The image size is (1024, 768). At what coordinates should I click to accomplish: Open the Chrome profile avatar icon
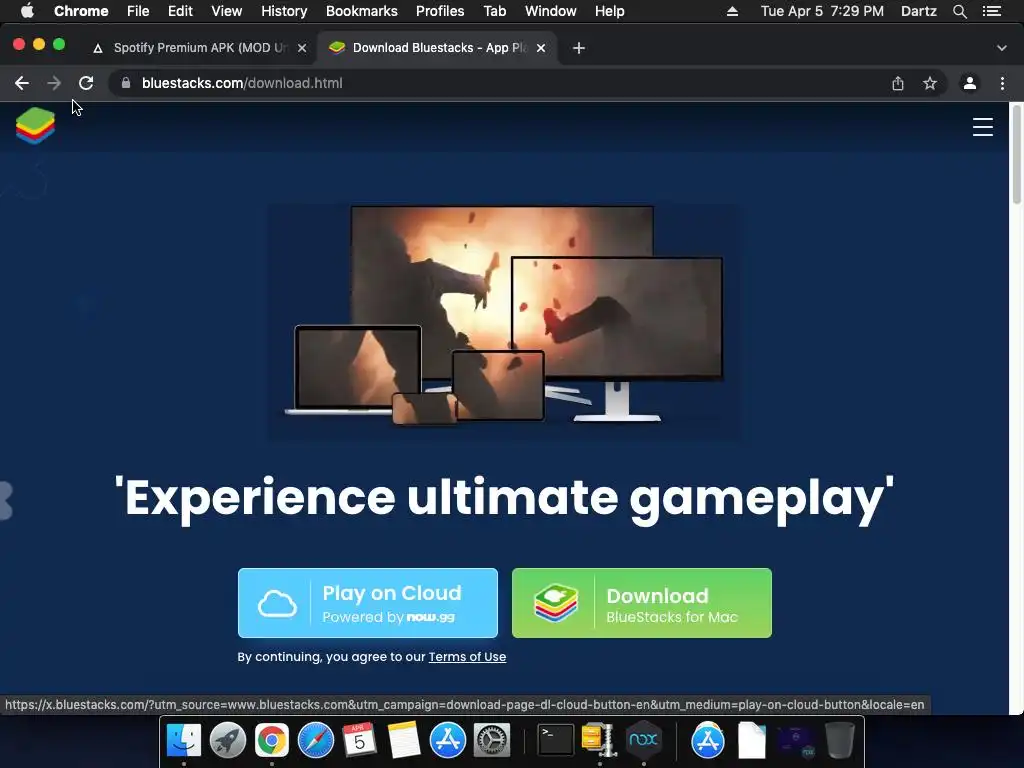(970, 83)
